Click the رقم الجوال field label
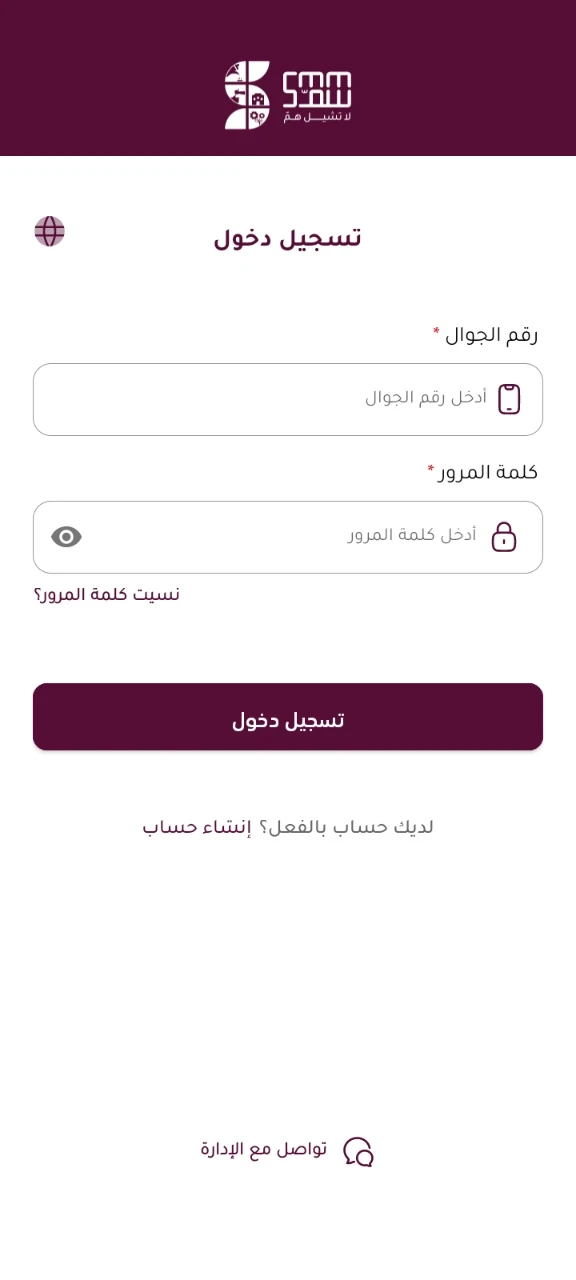The image size is (576, 1280). pos(492,335)
